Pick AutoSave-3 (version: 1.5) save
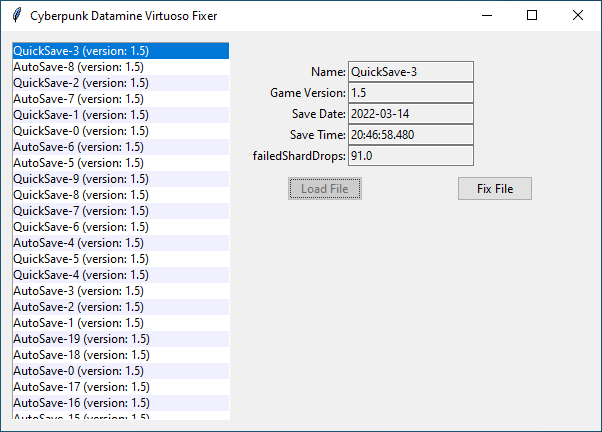 pyautogui.click(x=121, y=291)
